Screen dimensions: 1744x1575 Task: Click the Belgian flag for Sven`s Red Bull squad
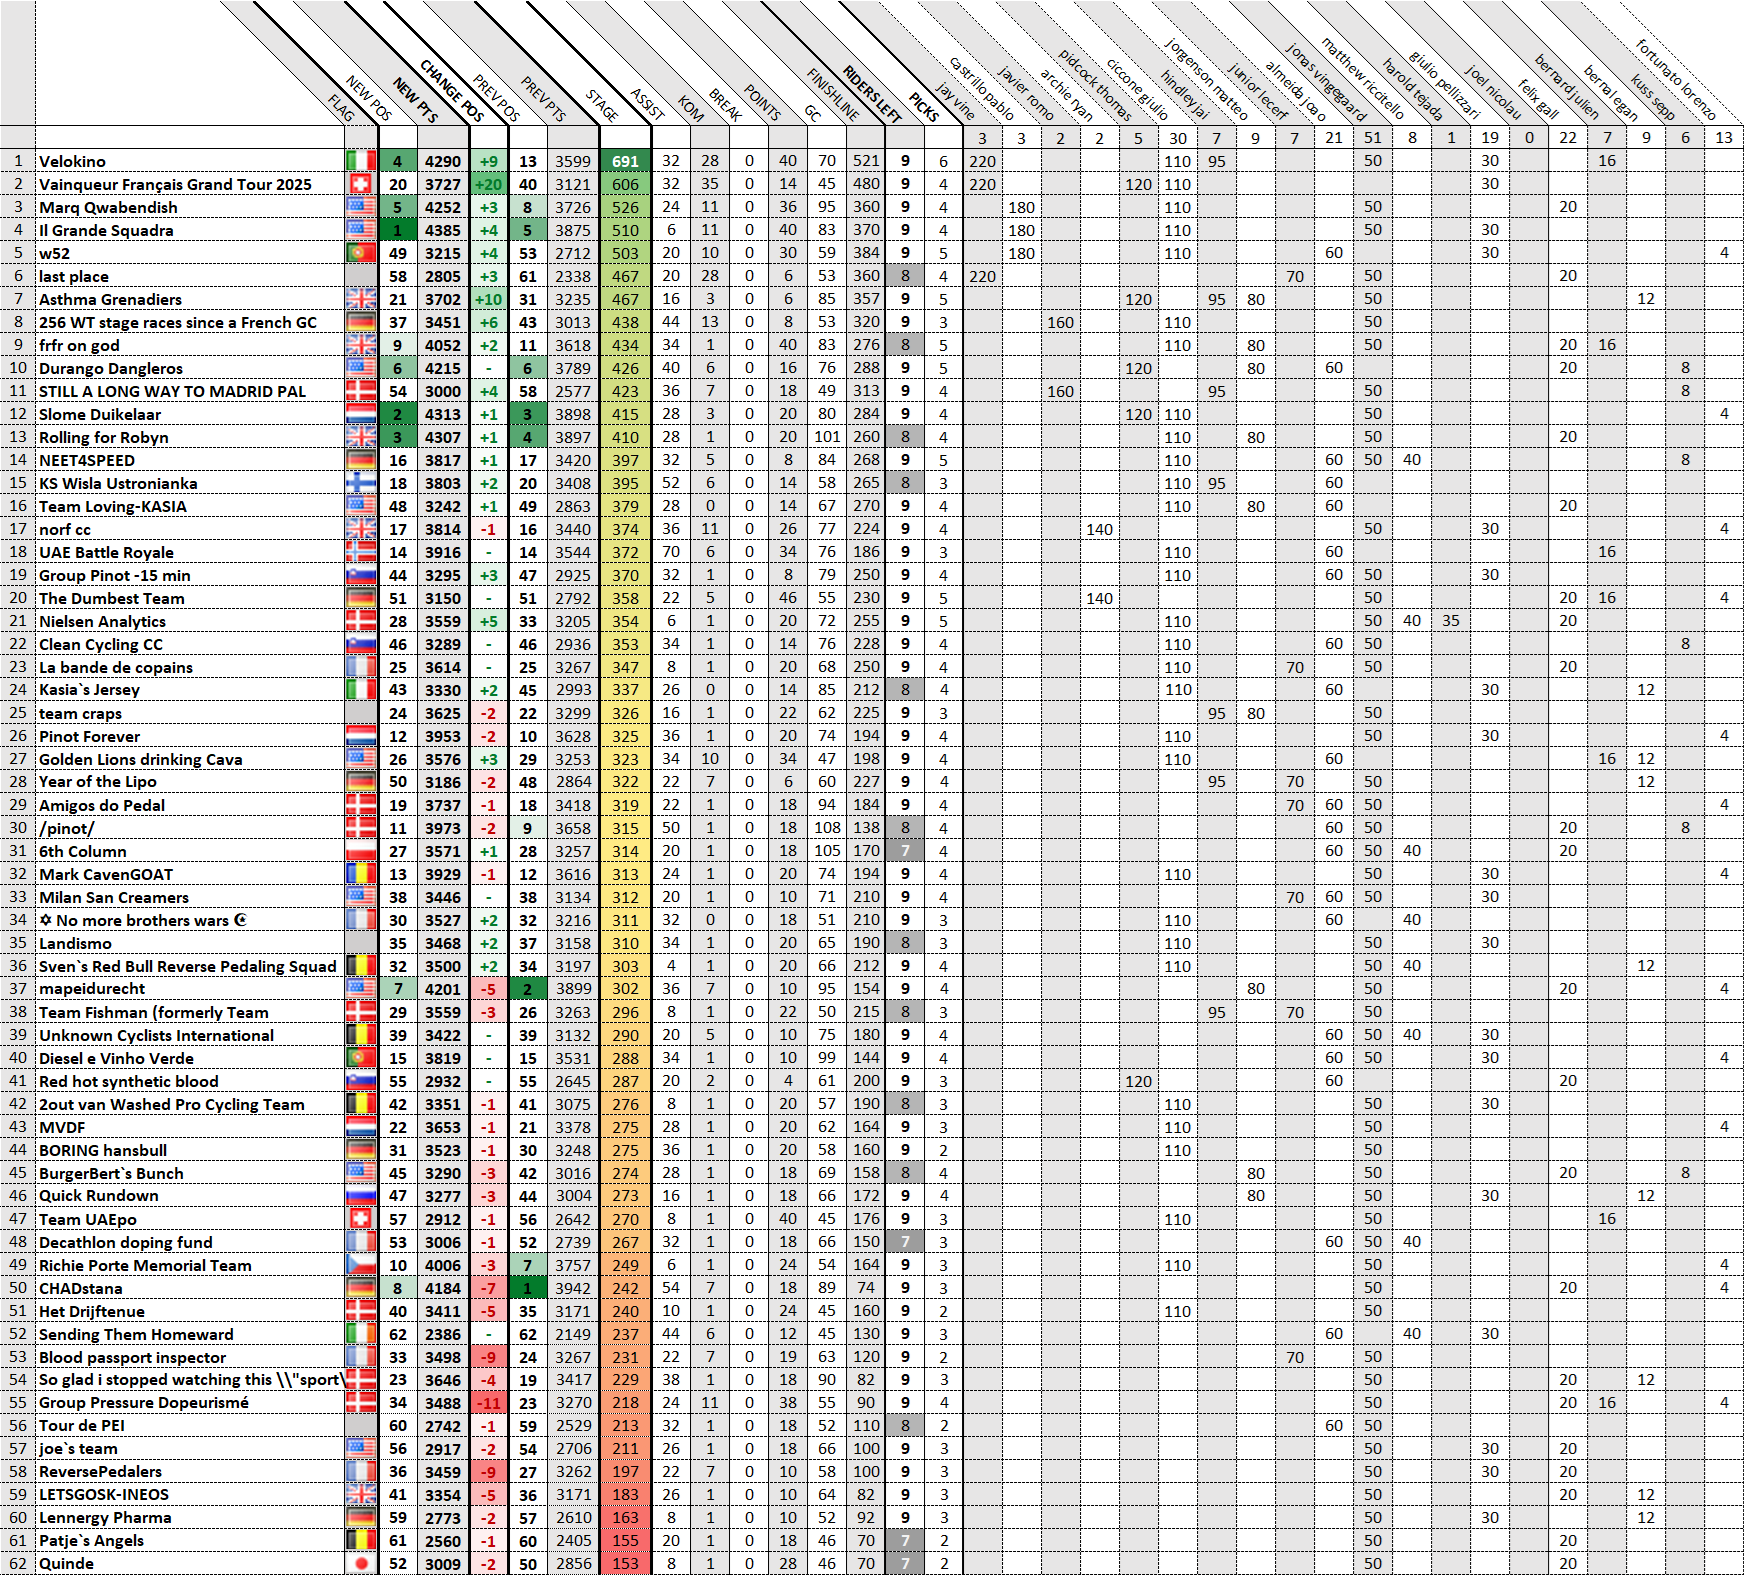361,966
